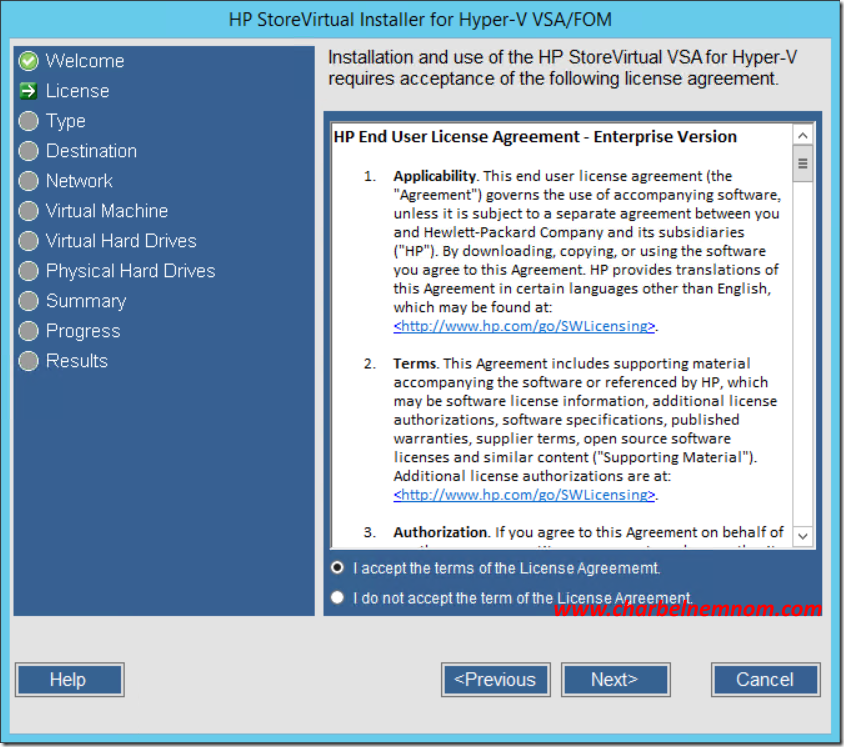Click the license scrollbar thumb
844x747 pixels.
tap(803, 164)
